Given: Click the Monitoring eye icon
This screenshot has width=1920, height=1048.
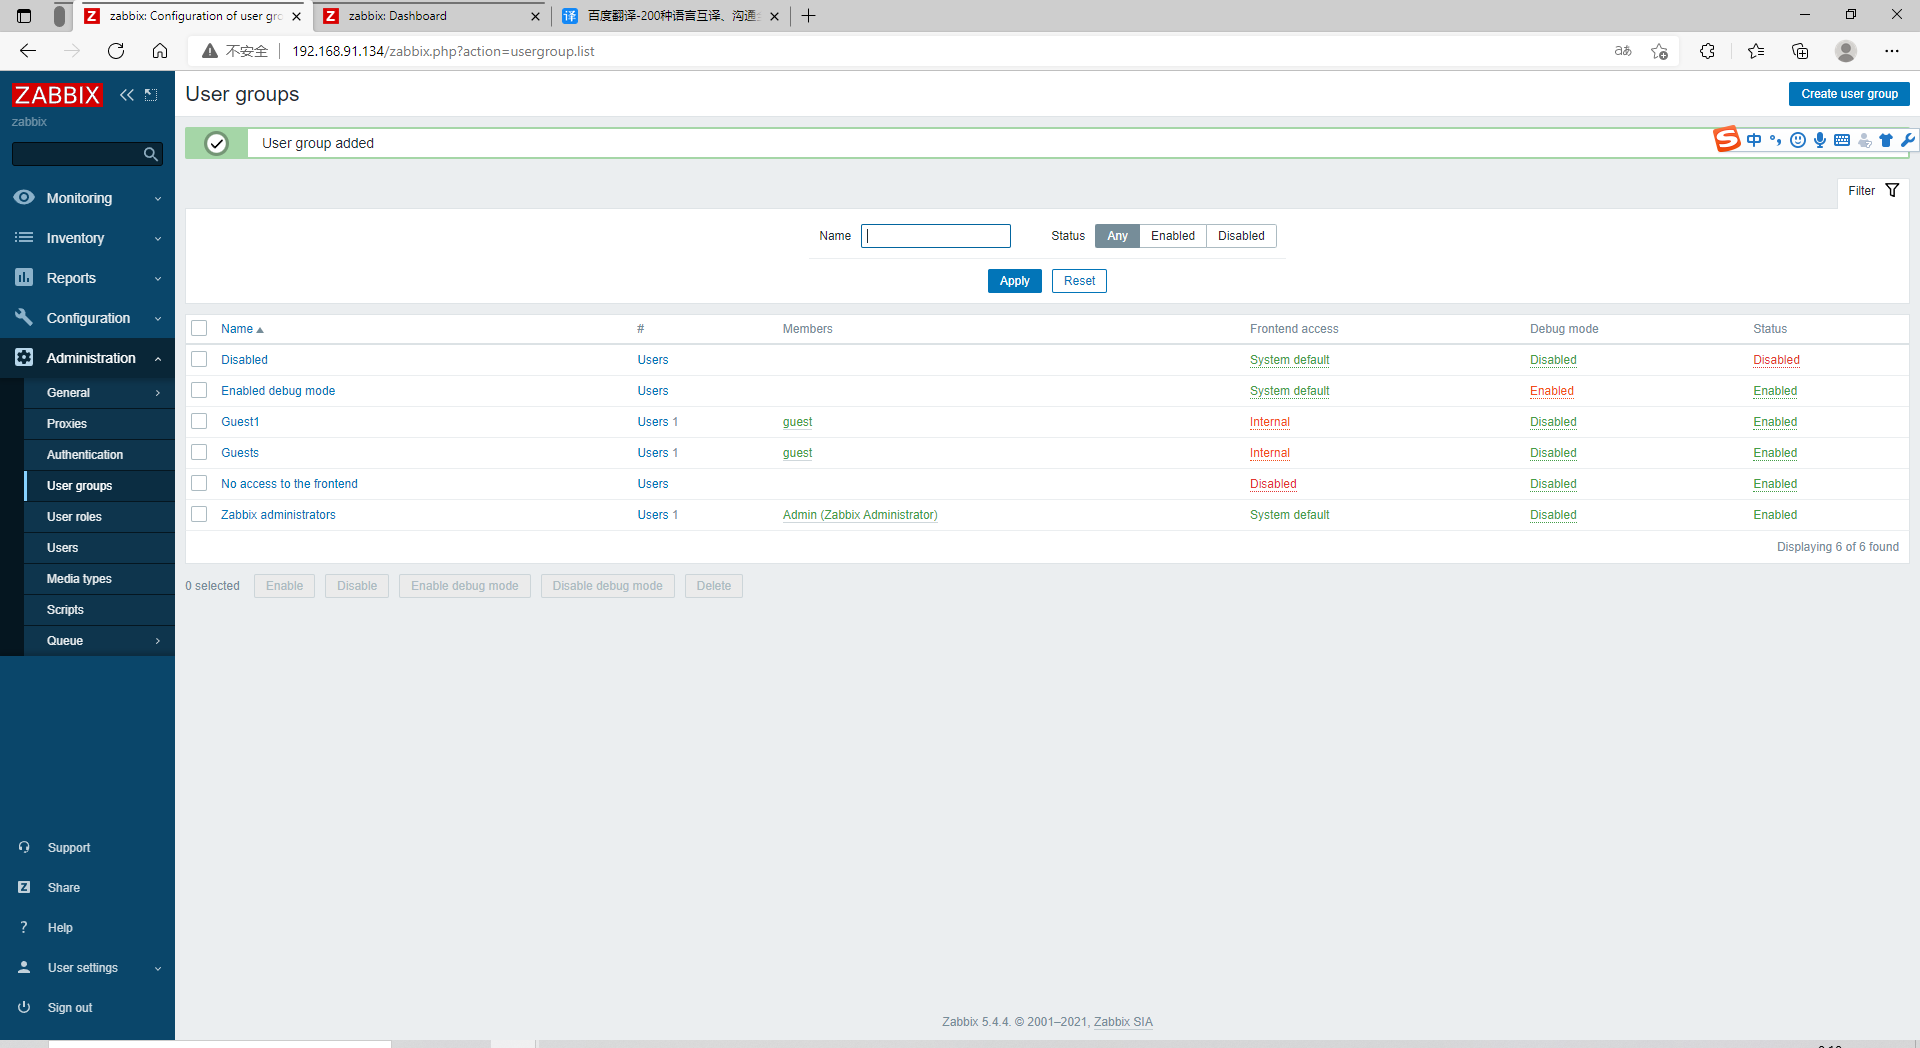Looking at the screenshot, I should (24, 197).
